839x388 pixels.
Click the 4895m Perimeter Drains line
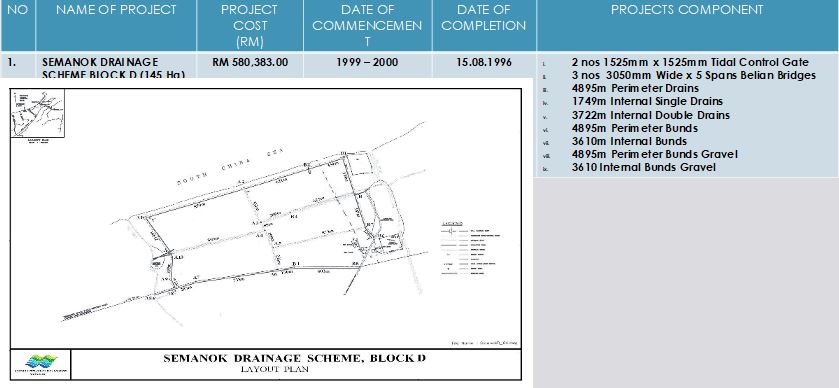(x=635, y=88)
